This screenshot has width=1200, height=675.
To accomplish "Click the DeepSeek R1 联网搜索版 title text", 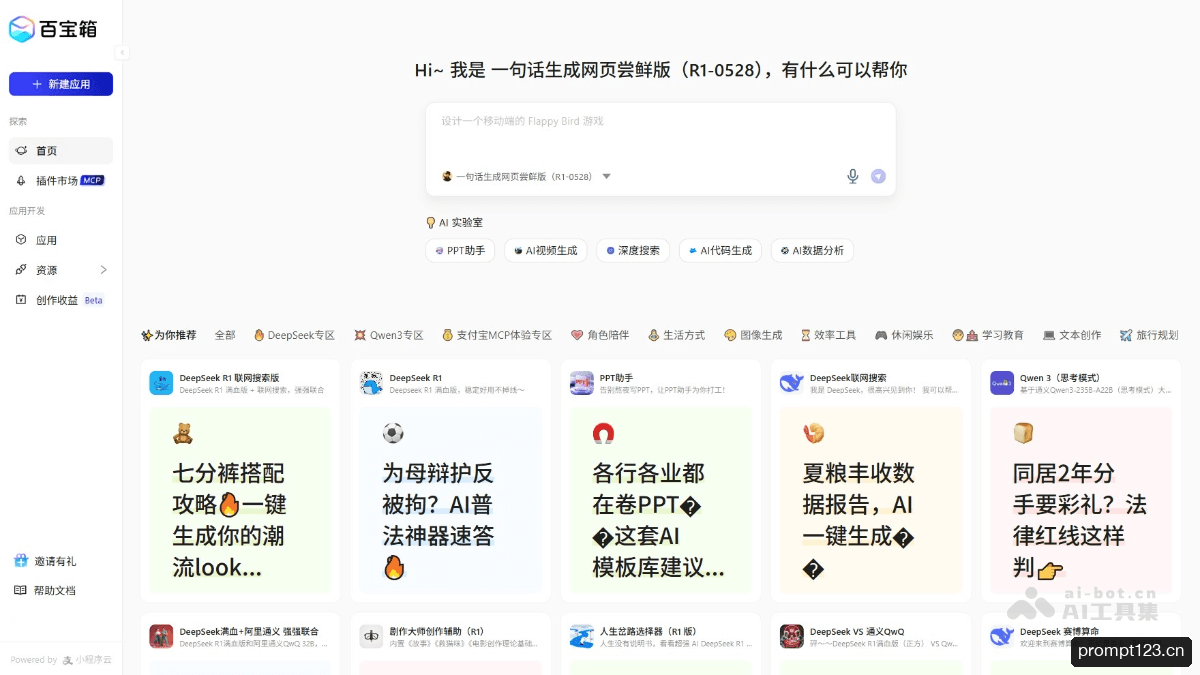I will click(x=230, y=378).
